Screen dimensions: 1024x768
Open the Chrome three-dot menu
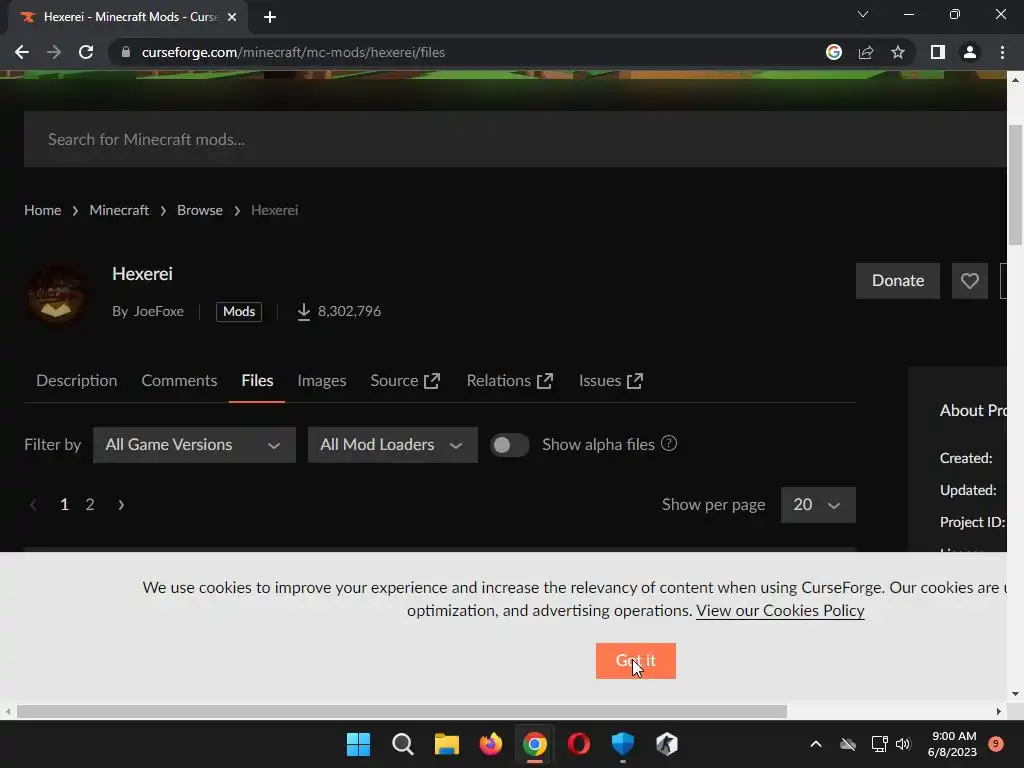[1002, 52]
